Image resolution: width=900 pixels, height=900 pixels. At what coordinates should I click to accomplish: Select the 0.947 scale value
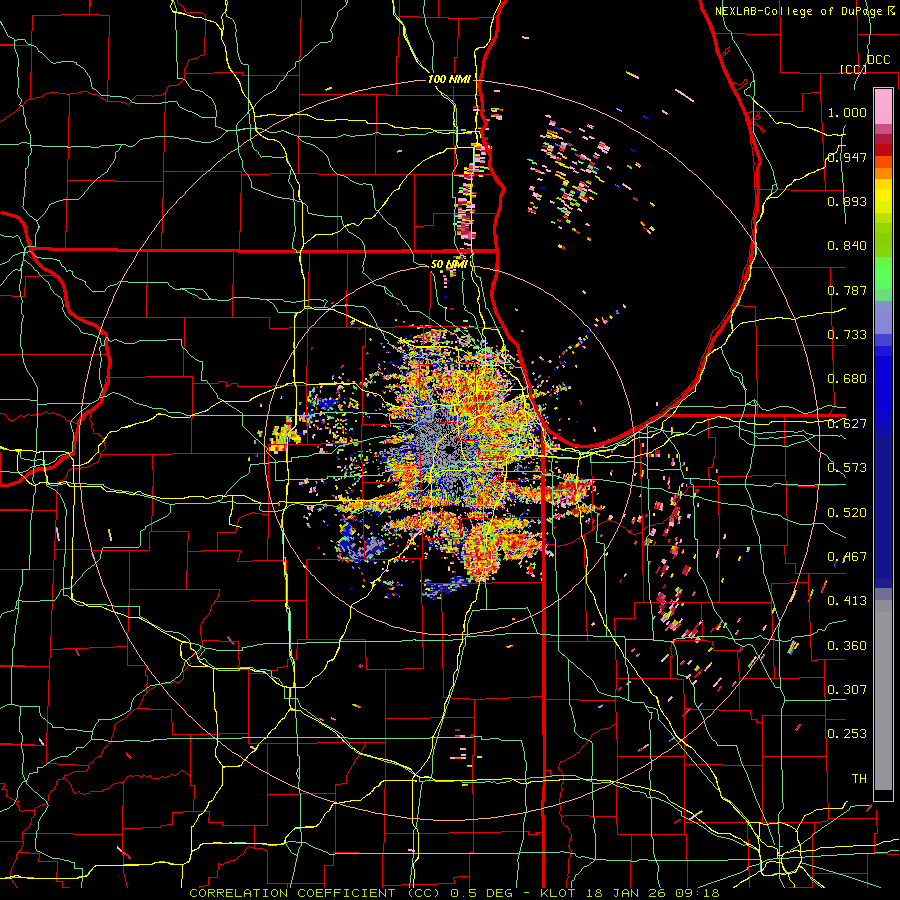coord(847,157)
